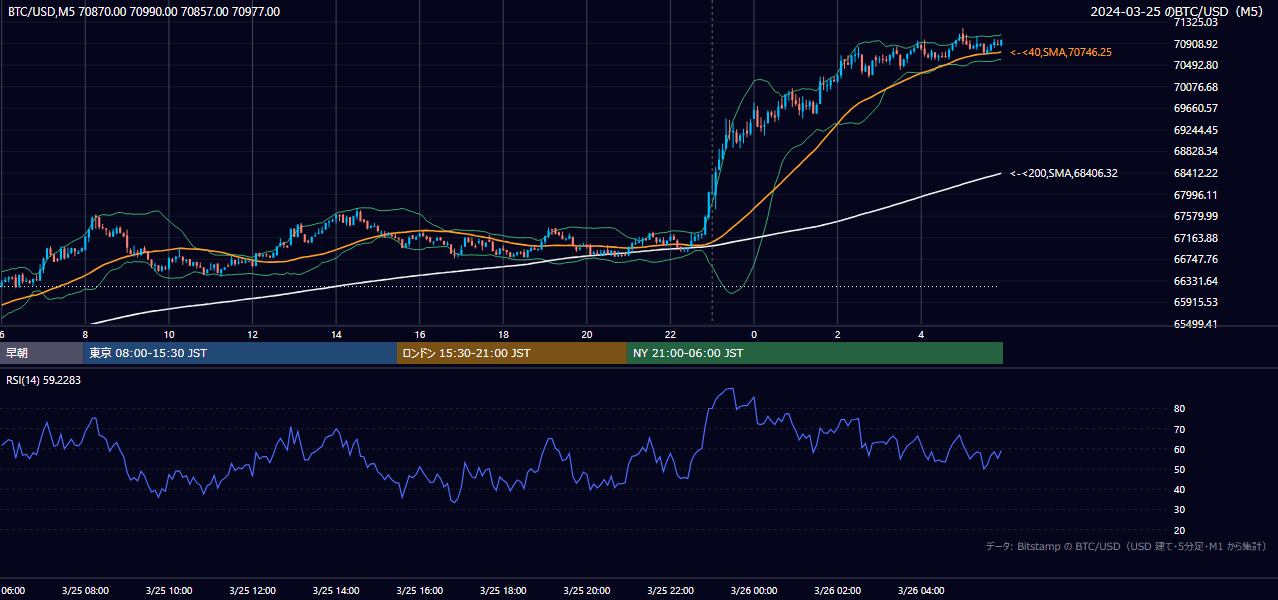1278x600 pixels.
Task: Click hour tick 10 under the price chart
Action: (x=169, y=334)
